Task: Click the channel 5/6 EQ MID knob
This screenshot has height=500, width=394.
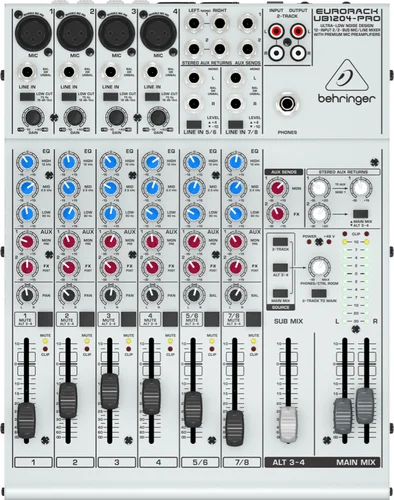Action: tap(194, 188)
